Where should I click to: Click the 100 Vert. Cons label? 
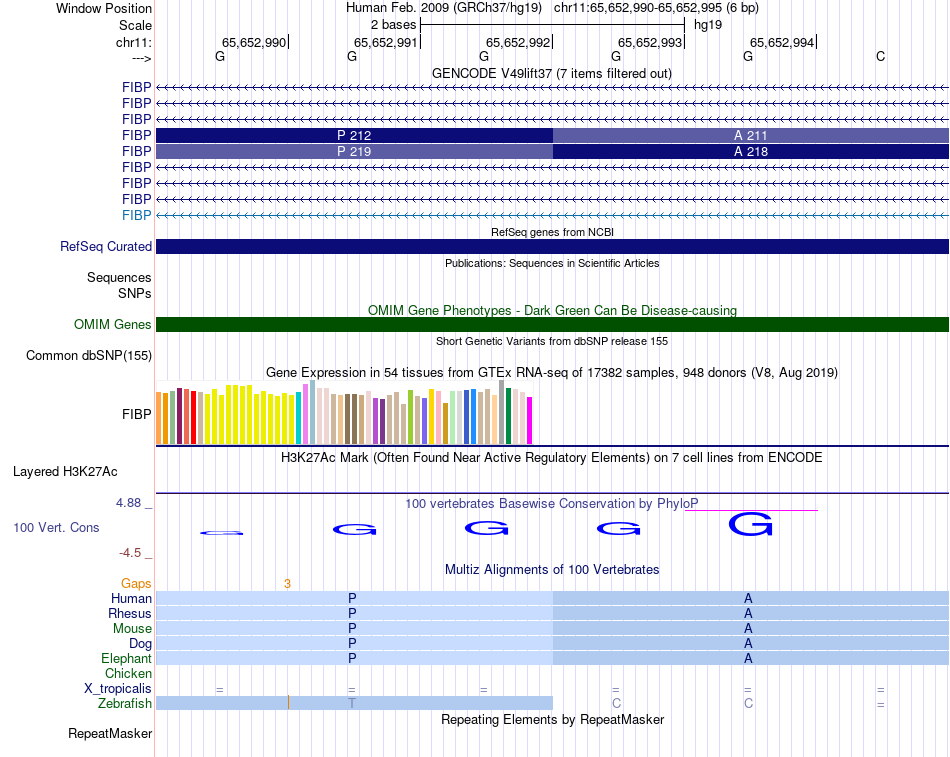coord(56,528)
